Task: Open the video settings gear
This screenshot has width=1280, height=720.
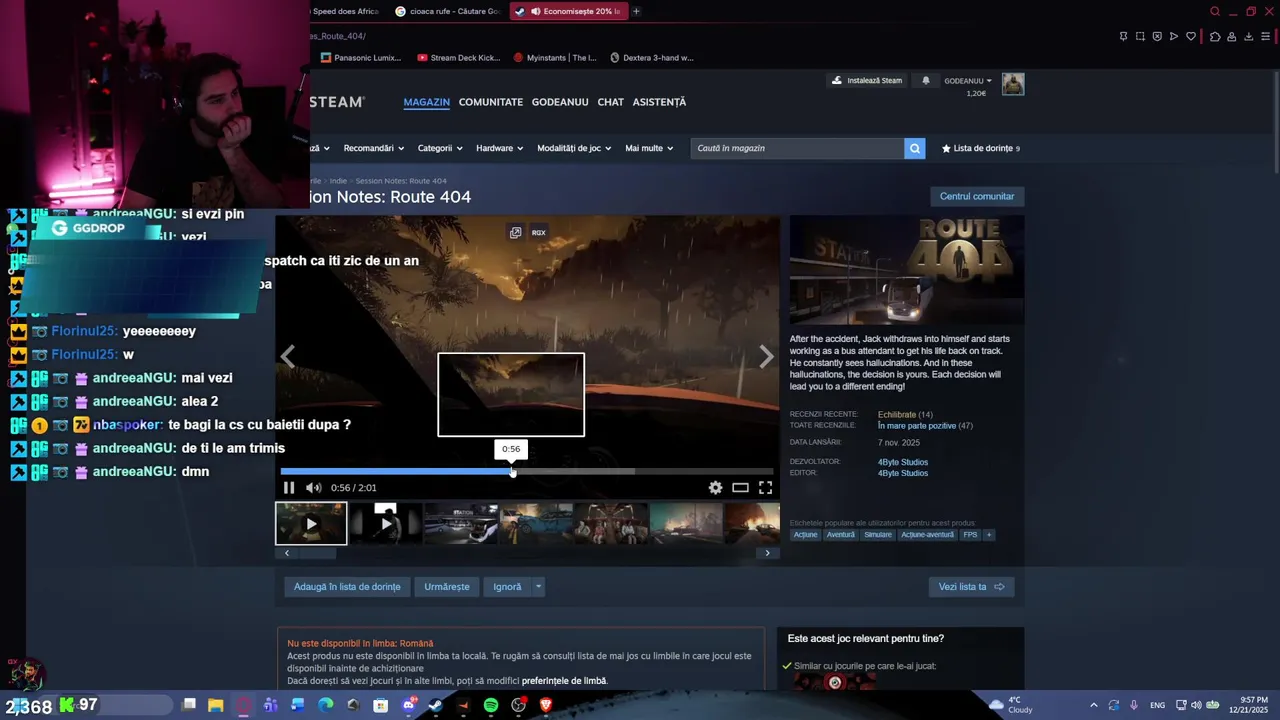Action: [x=715, y=488]
